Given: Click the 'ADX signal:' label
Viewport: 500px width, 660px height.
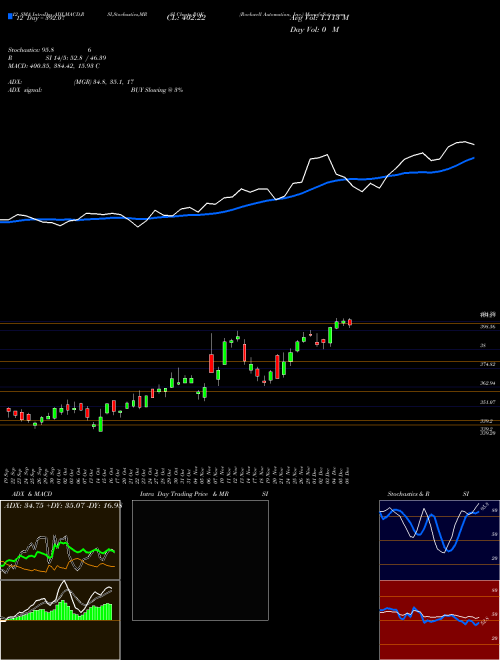Looking at the screenshot, I should click(x=25, y=90).
